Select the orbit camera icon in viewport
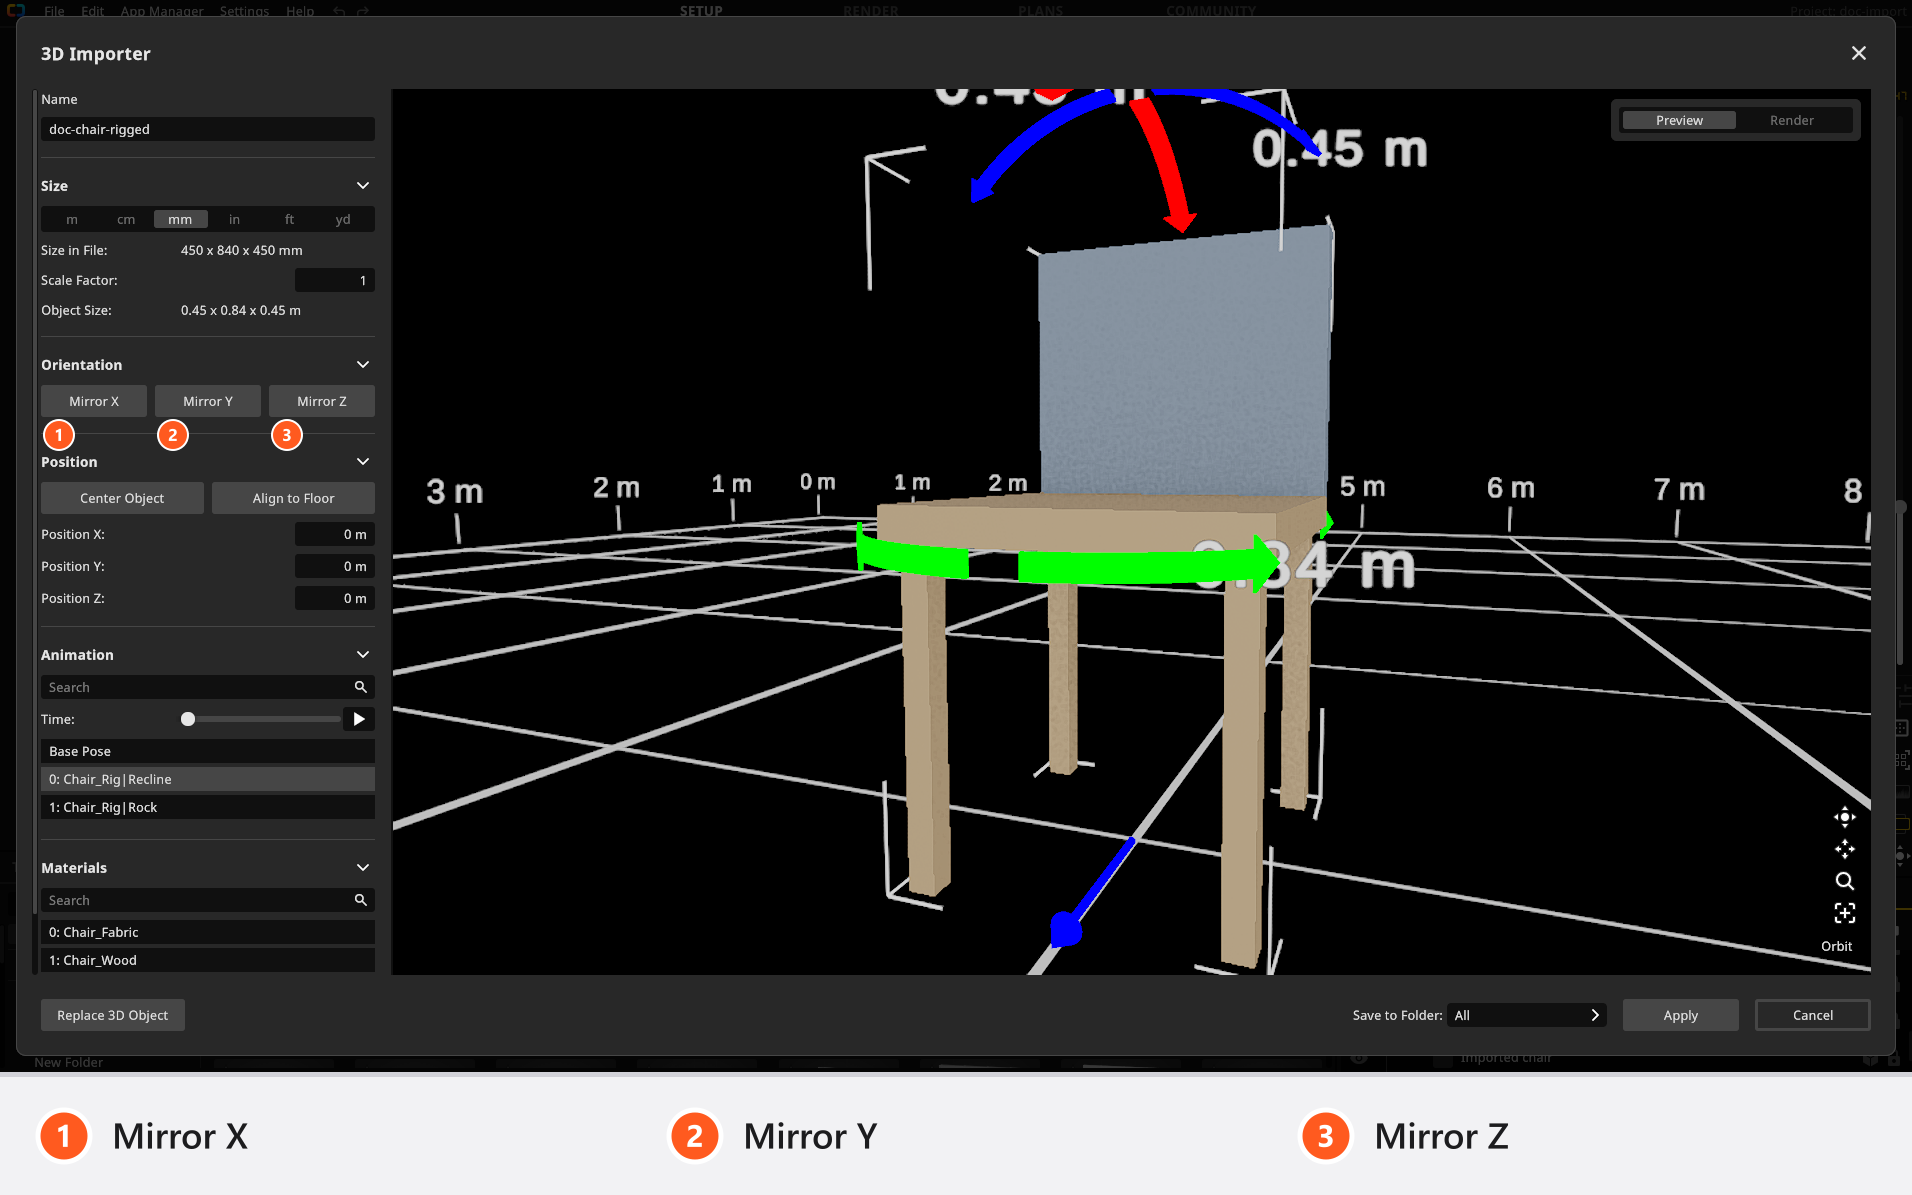Viewport: 1912px width, 1195px height. pyautogui.click(x=1844, y=817)
